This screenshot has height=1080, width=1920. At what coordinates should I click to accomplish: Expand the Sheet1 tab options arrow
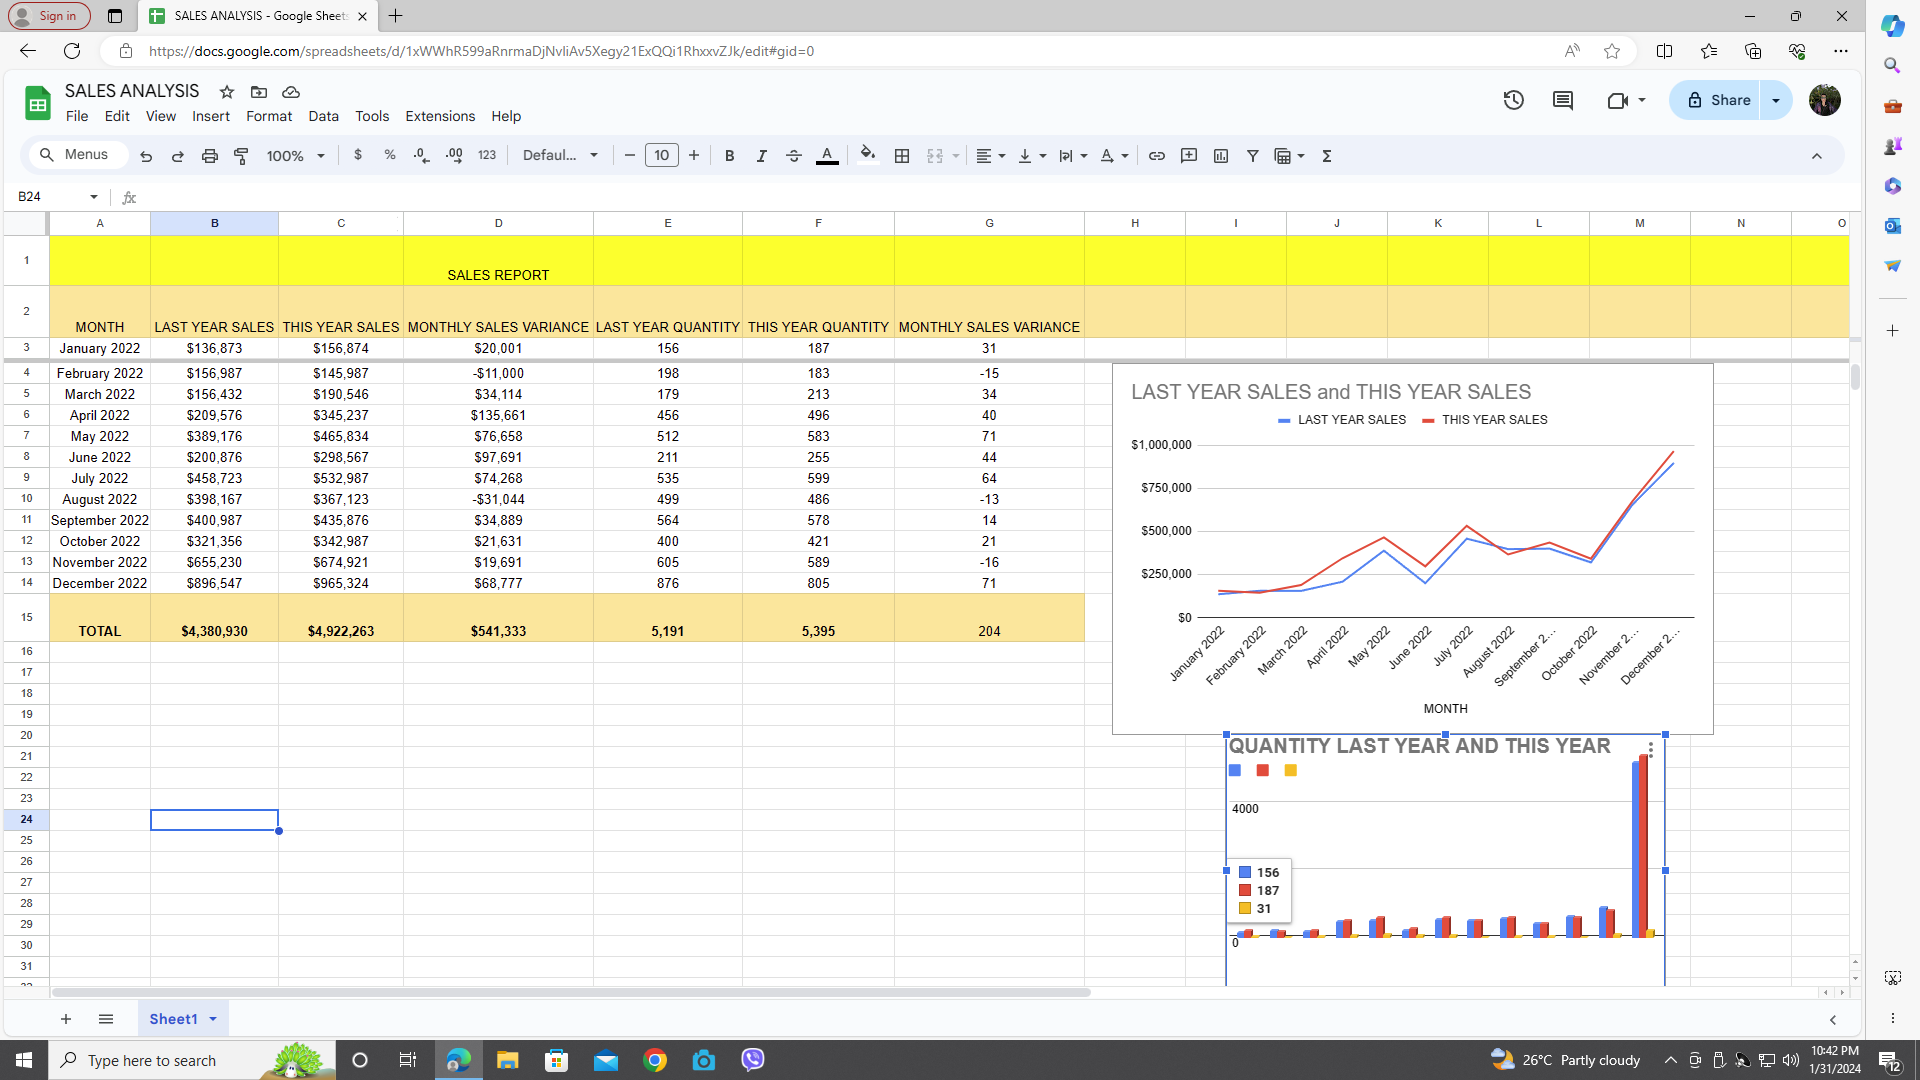(213, 1019)
